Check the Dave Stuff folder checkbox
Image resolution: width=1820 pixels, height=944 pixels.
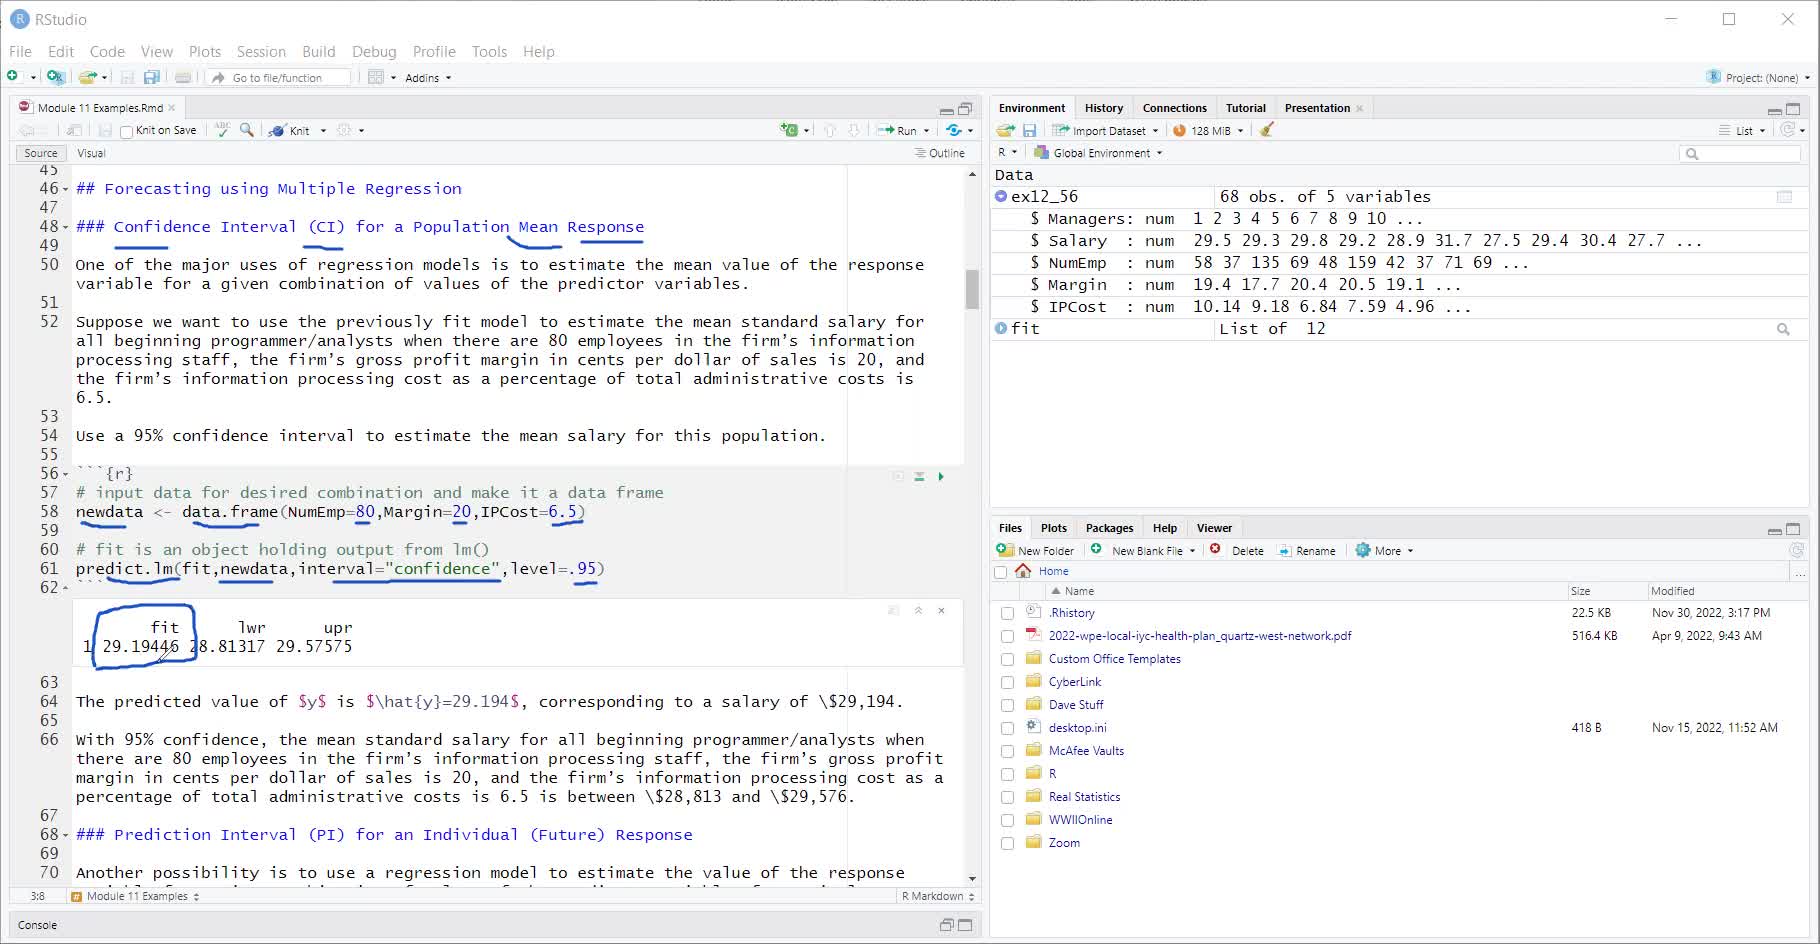1007,705
